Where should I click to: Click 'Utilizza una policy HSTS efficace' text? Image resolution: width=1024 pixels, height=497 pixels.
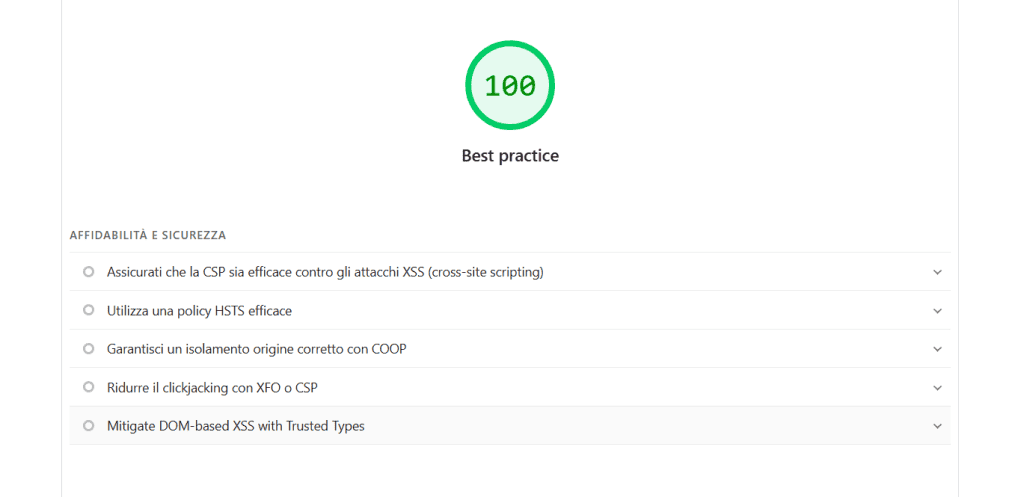click(199, 311)
